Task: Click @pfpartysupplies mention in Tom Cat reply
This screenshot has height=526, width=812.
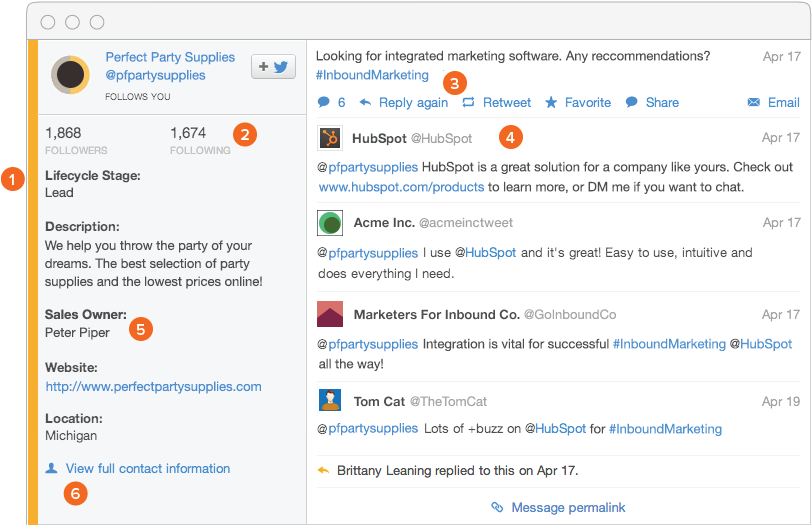Action: [x=368, y=429]
